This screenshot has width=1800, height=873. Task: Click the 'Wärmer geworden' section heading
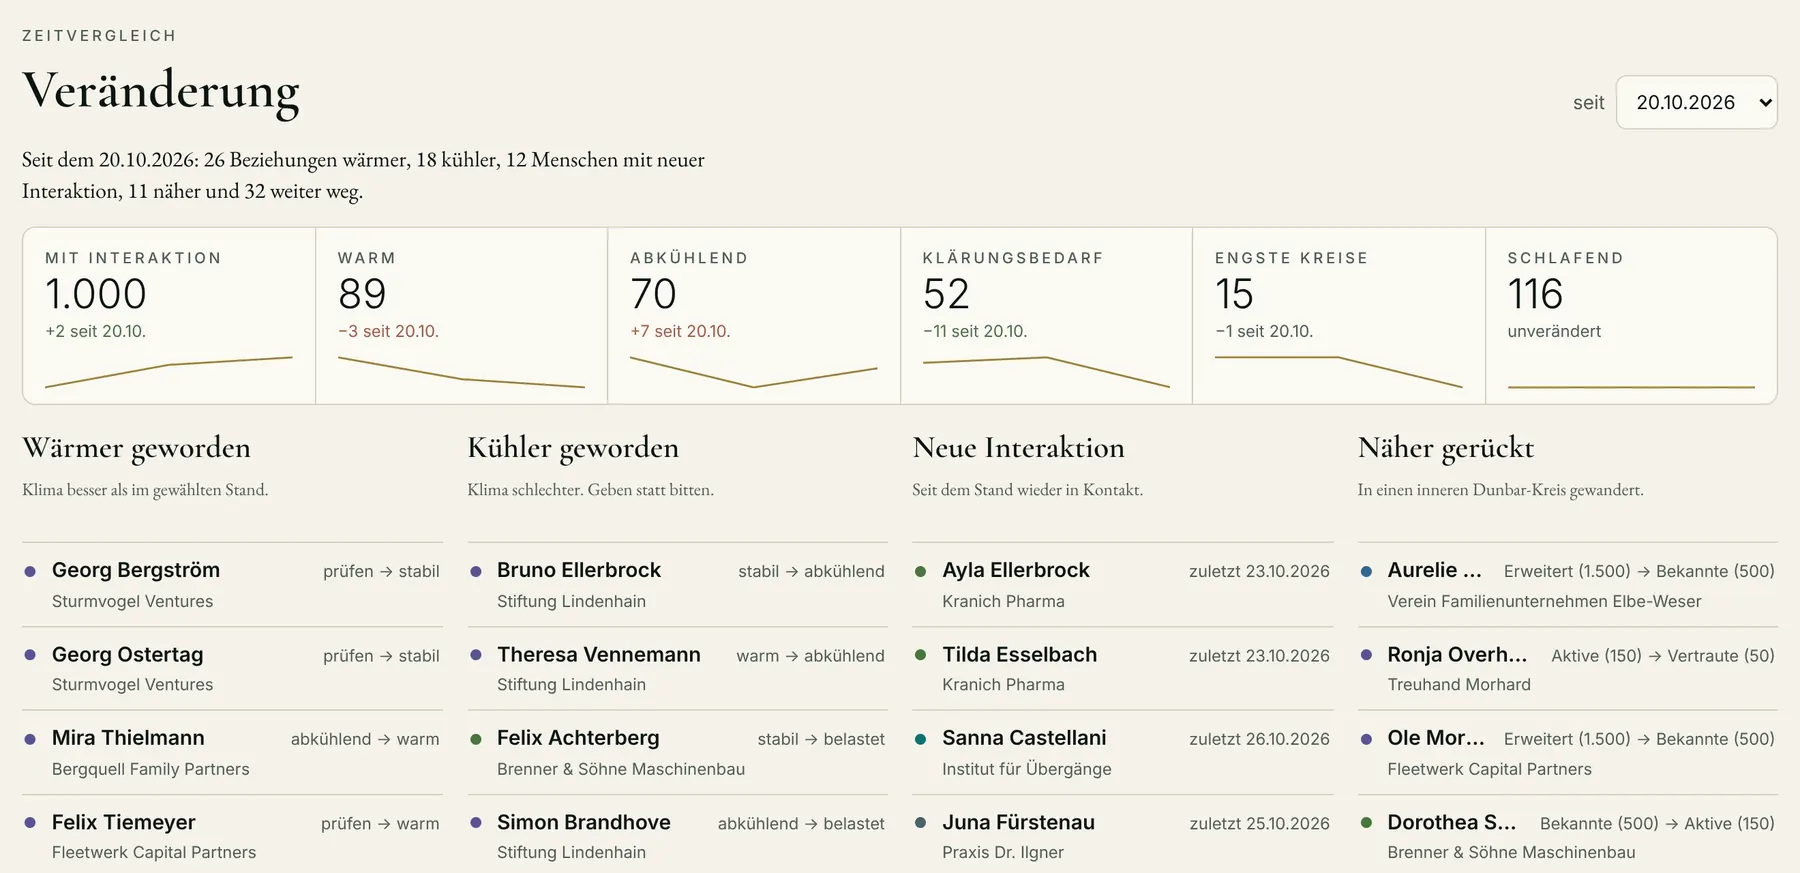pos(137,447)
